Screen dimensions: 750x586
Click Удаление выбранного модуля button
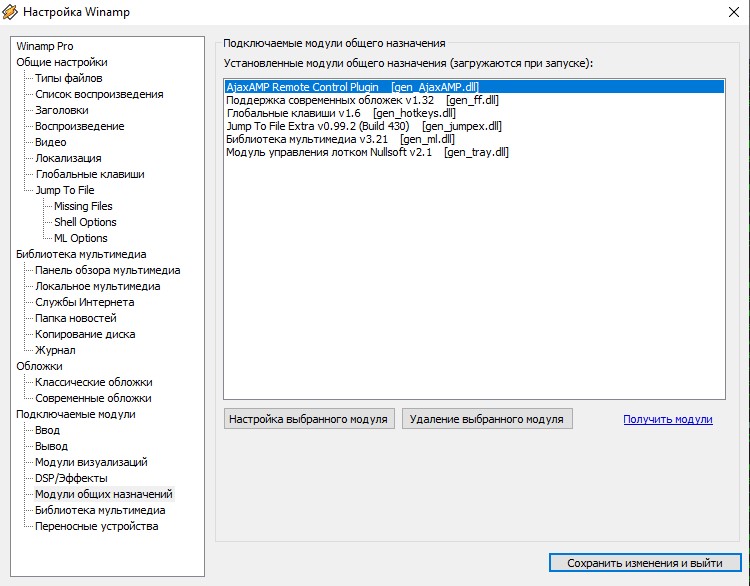coord(487,419)
